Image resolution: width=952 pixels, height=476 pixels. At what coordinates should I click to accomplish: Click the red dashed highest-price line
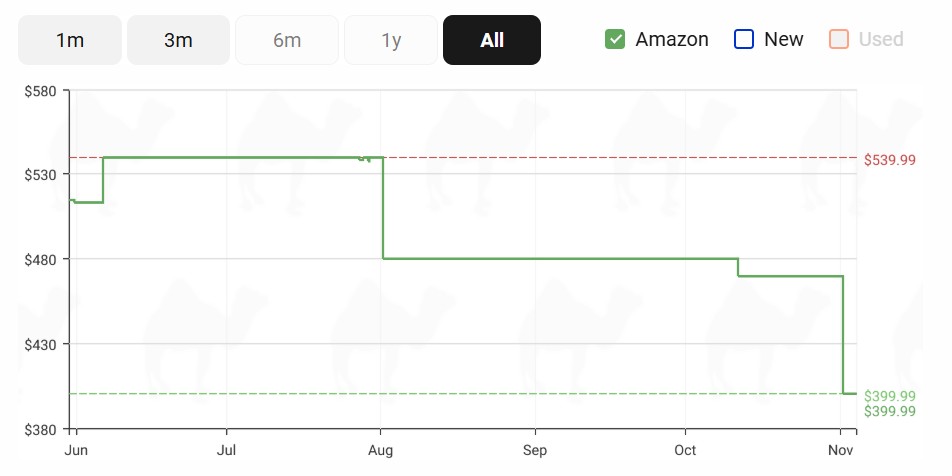coord(600,158)
